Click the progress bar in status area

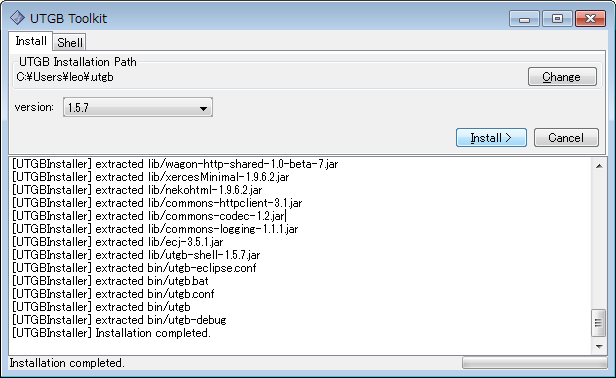coord(534,363)
